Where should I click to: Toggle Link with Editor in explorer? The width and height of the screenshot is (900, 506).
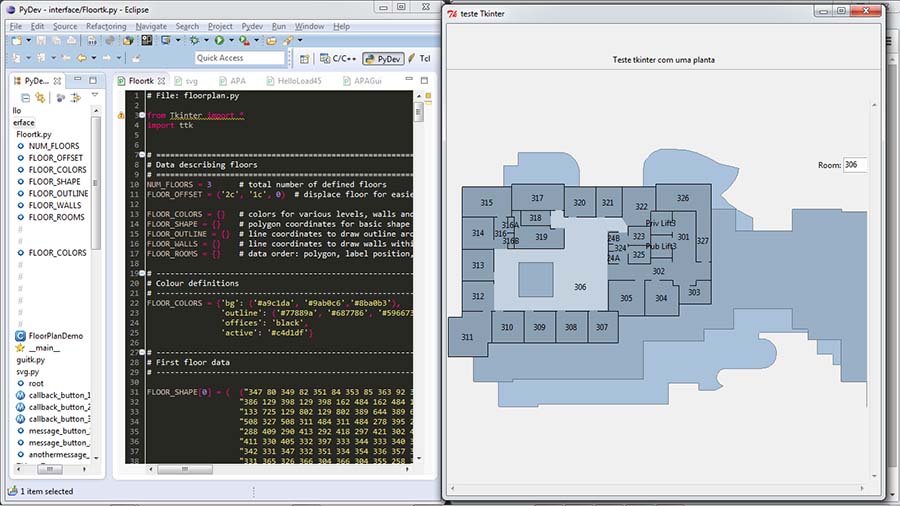tap(40, 98)
